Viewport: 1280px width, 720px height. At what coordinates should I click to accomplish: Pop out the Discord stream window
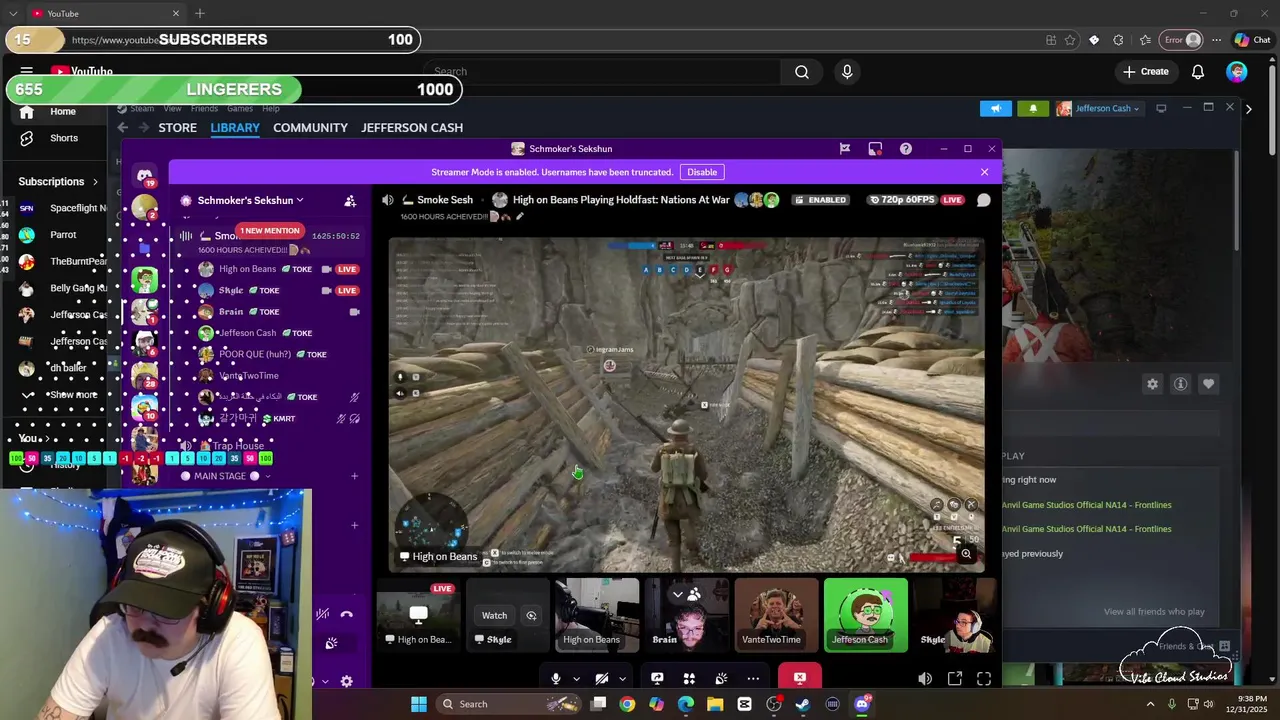click(955, 679)
